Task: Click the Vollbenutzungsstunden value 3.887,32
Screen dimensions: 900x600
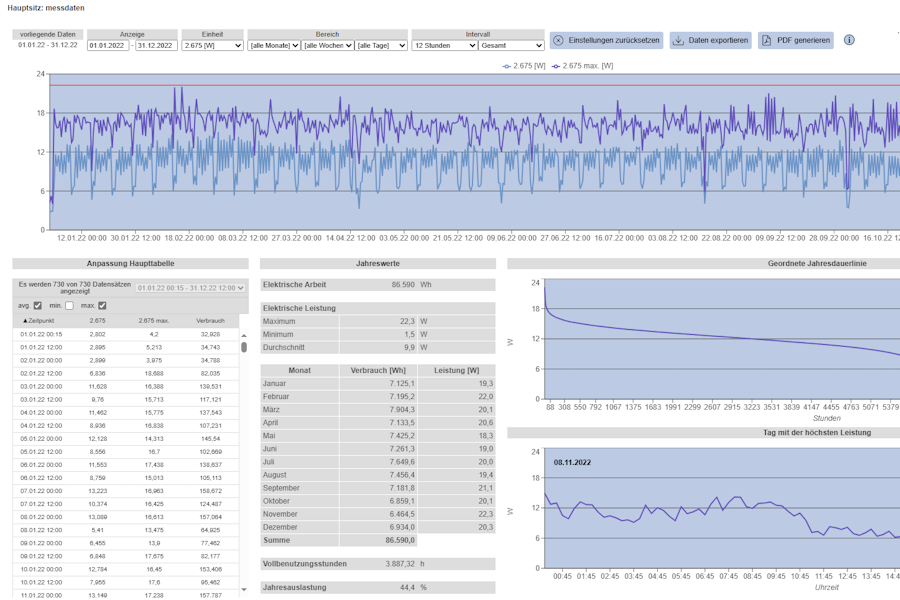Action: click(400, 564)
